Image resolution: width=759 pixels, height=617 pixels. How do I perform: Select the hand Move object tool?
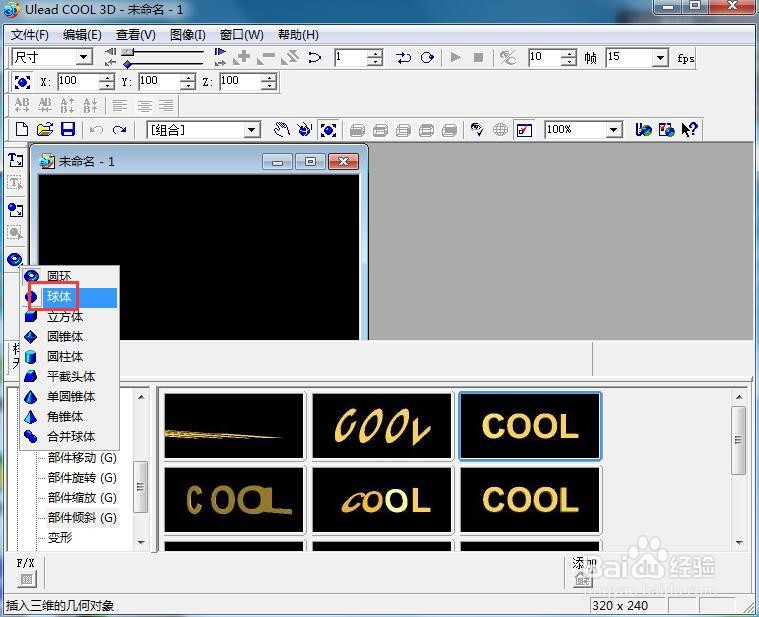[x=281, y=130]
